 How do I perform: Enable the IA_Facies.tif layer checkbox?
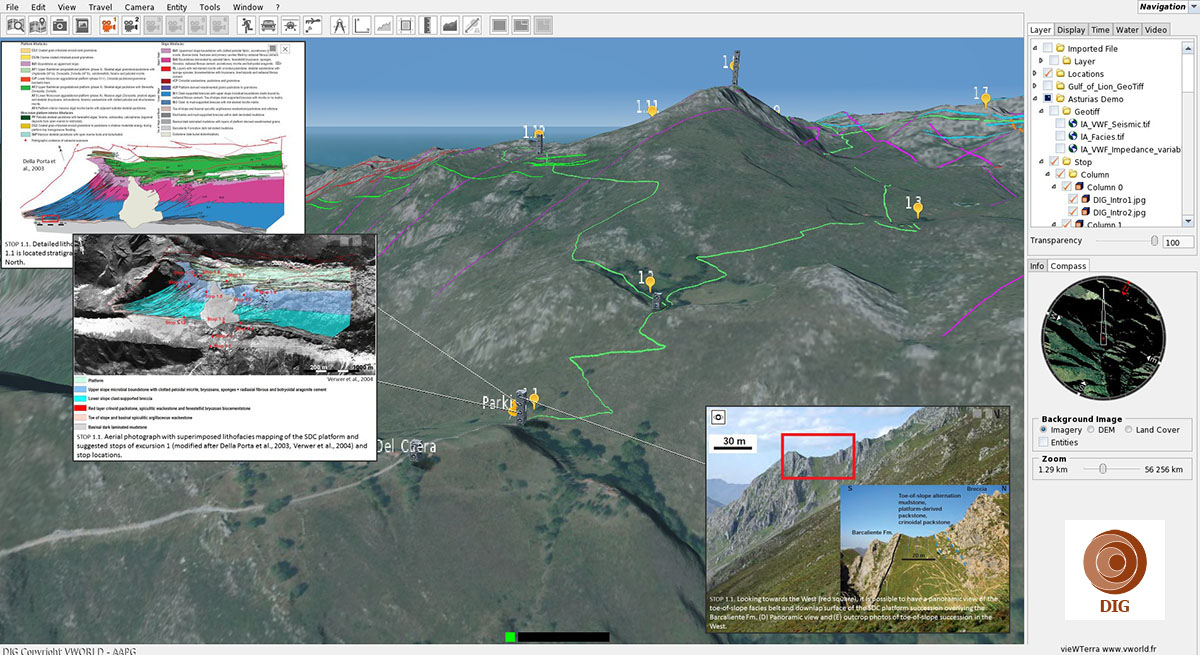point(1062,136)
